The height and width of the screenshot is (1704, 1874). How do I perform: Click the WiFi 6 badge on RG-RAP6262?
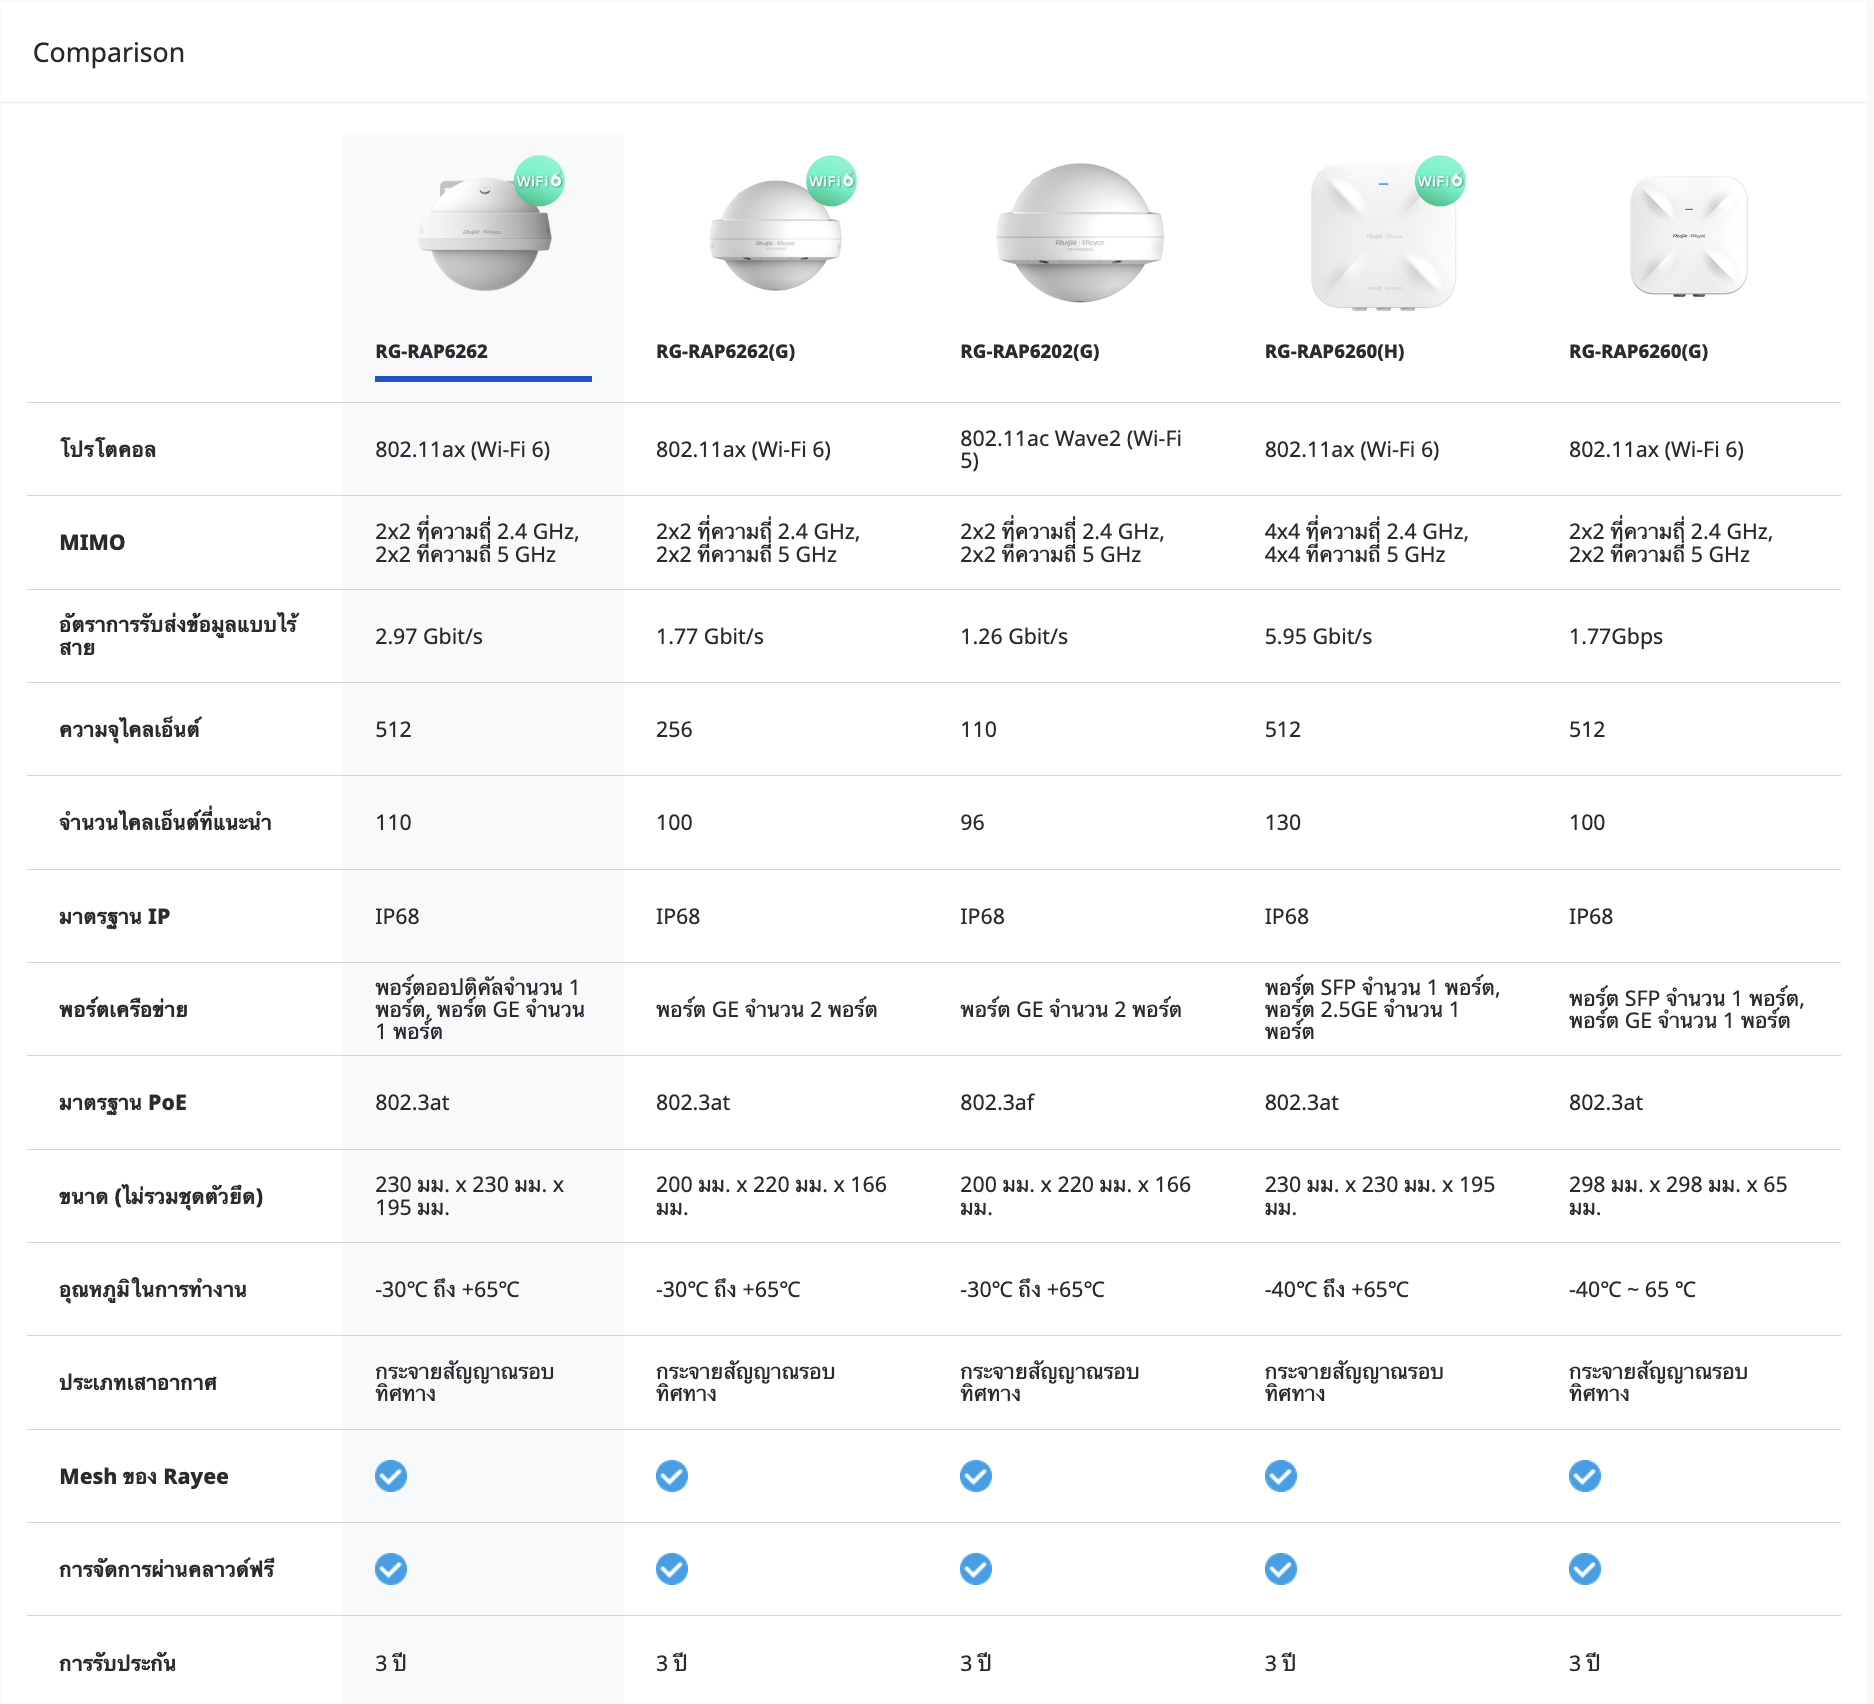539,181
